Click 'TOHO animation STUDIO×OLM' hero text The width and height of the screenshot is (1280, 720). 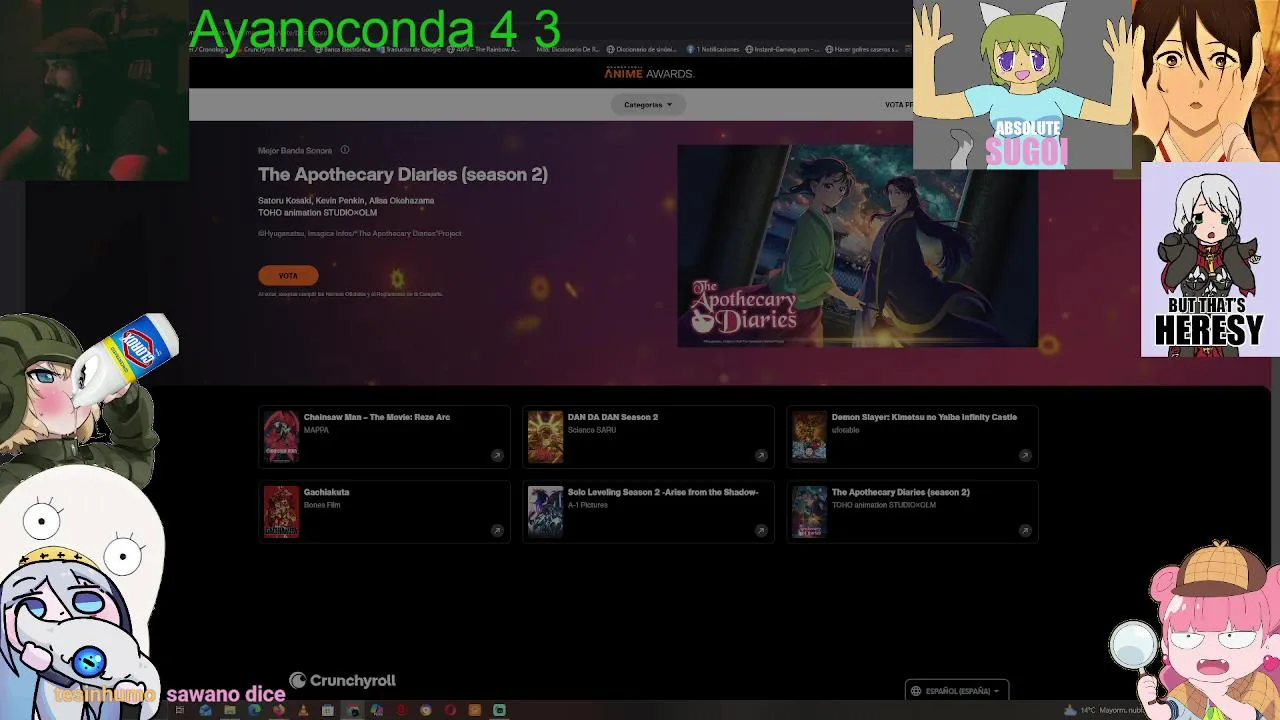[x=317, y=213]
